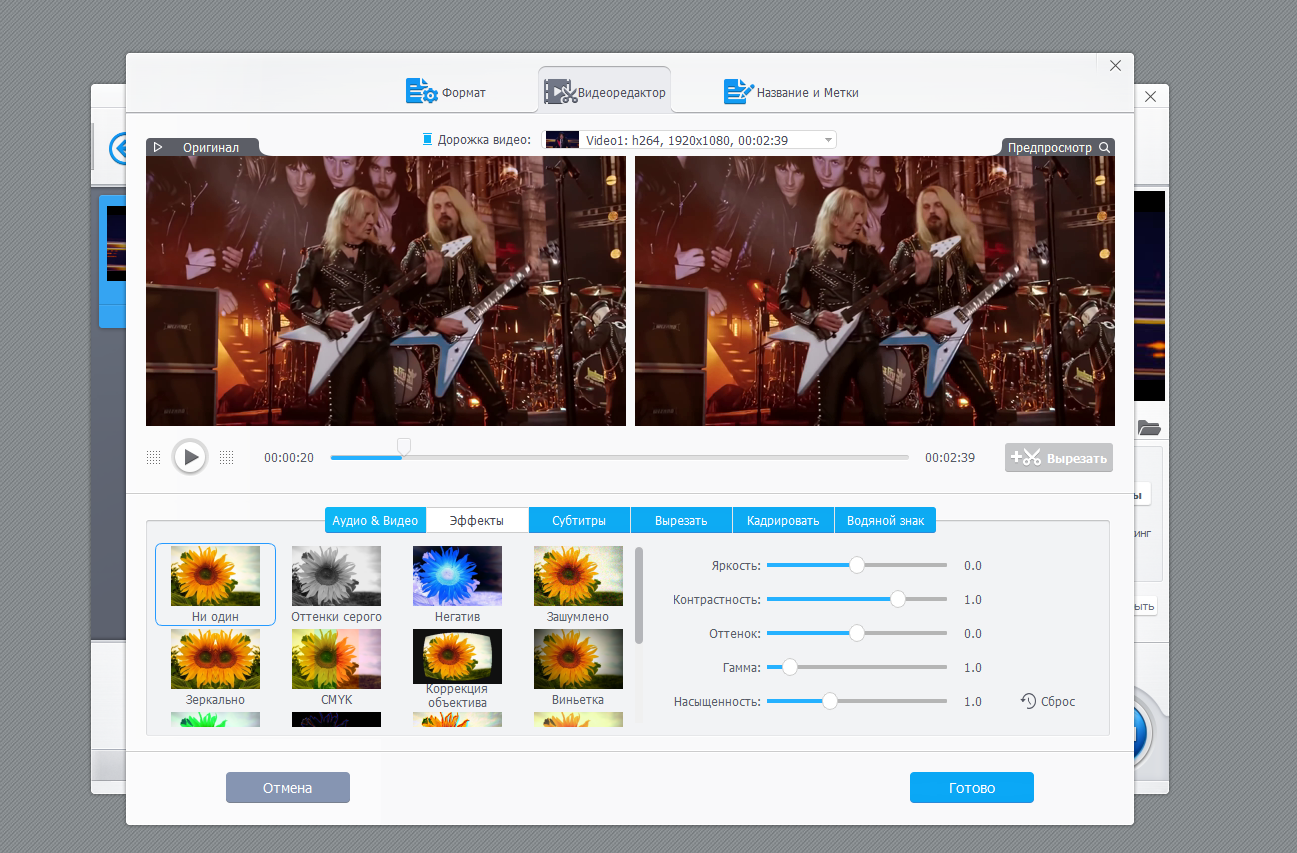1297x853 pixels.
Task: Switch to the Субтитры tab
Action: click(x=579, y=520)
